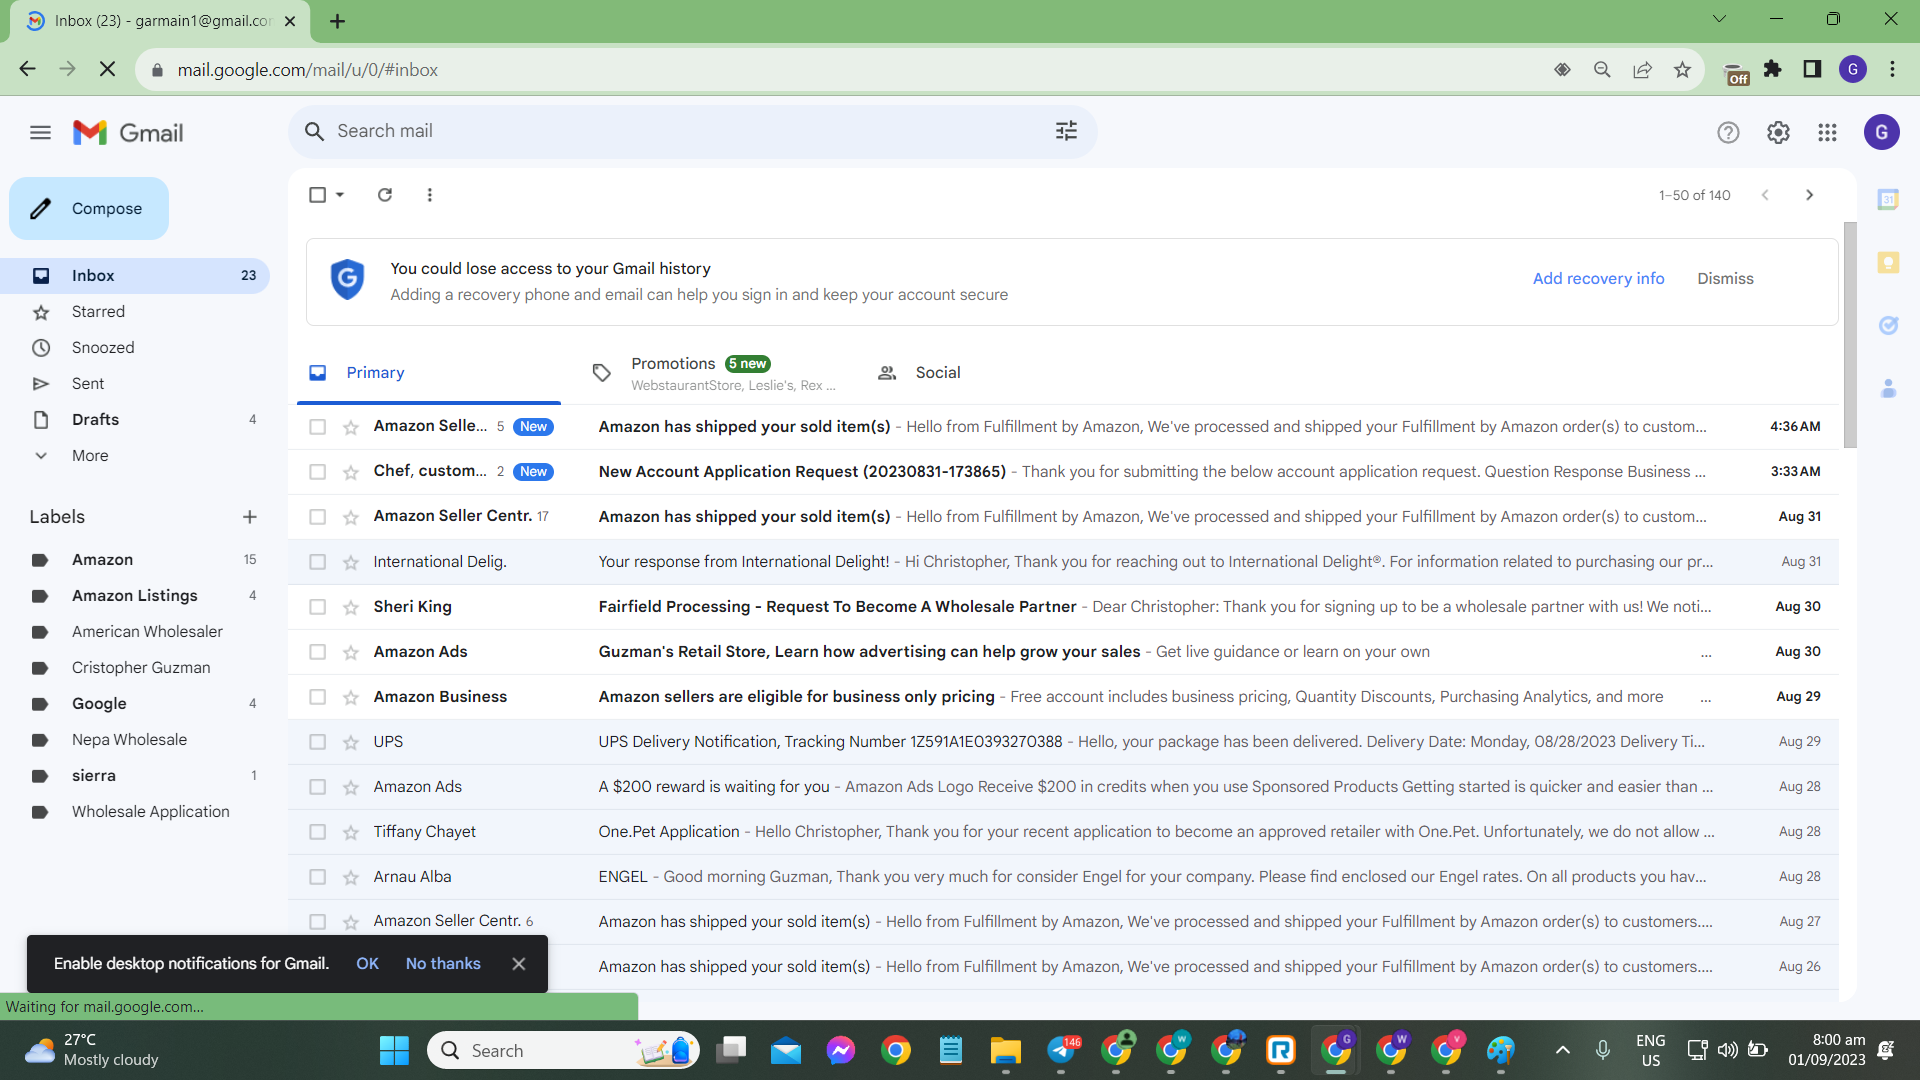Tick the Tiffany Chayet email checkbox
The height and width of the screenshot is (1080, 1920).
pyautogui.click(x=317, y=832)
